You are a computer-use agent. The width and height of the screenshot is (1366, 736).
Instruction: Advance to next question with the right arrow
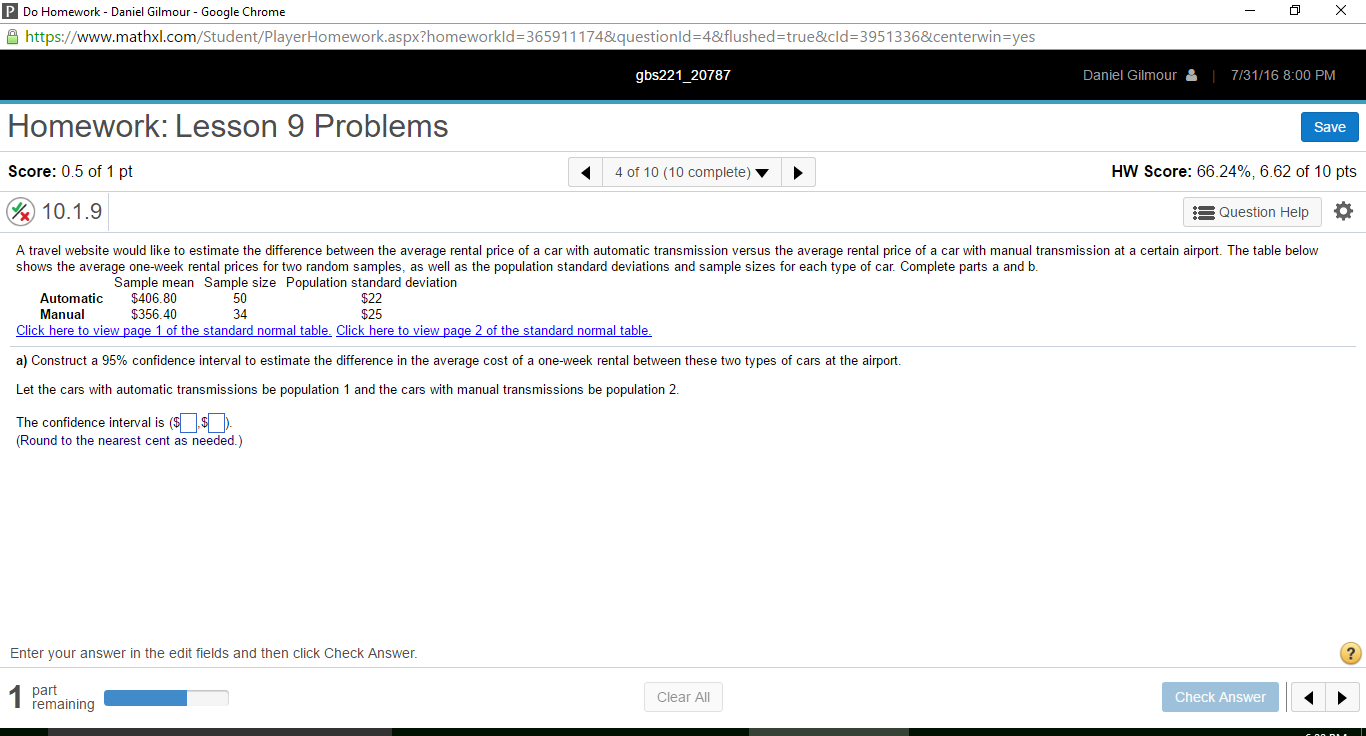797,172
